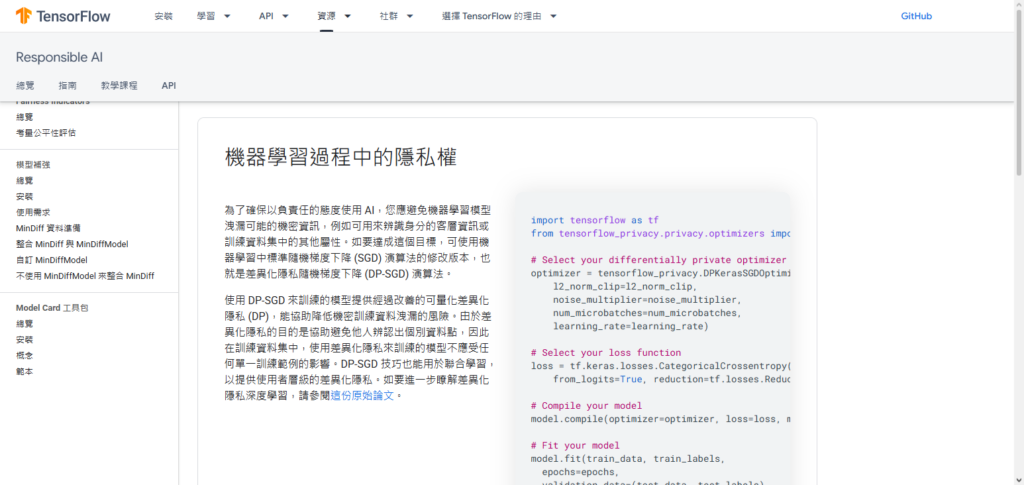The image size is (1024, 485).
Task: Open 整合 MinDiff 與 MinDiffModel item
Action: pyautogui.click(x=72, y=244)
